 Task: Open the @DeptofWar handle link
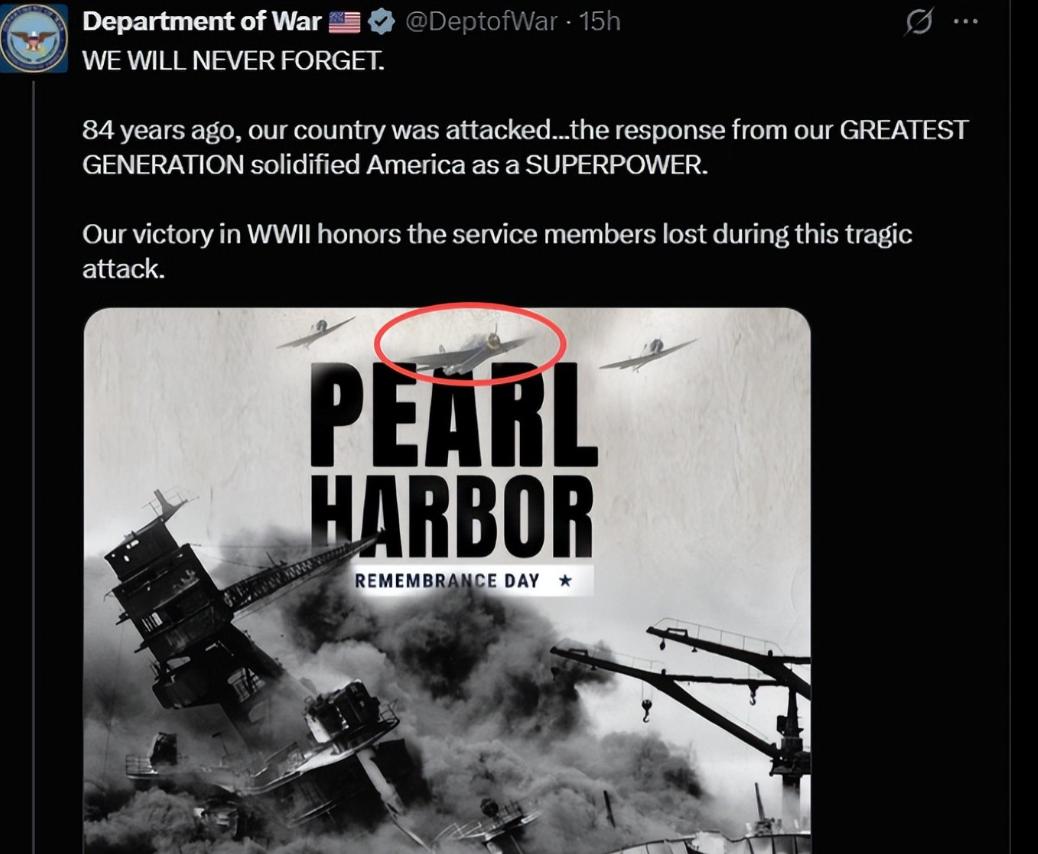click(481, 21)
